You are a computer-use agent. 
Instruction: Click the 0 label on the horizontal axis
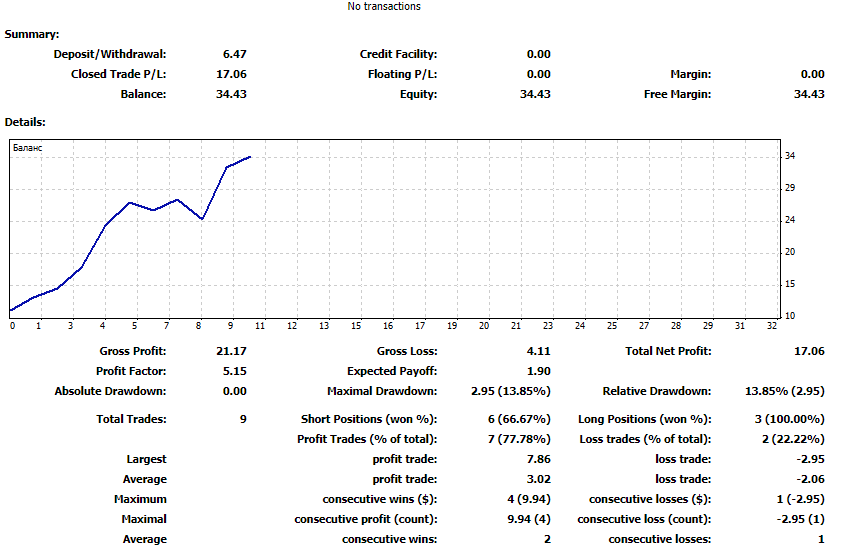(x=13, y=326)
